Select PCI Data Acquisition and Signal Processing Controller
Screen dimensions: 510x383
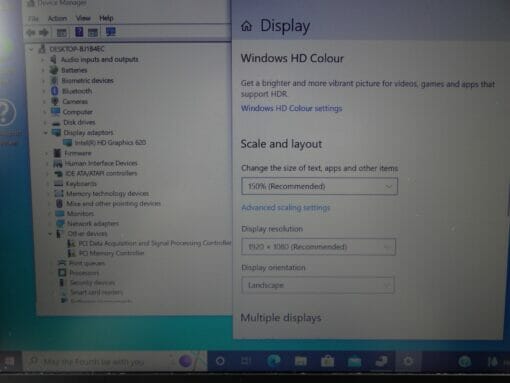155,243
